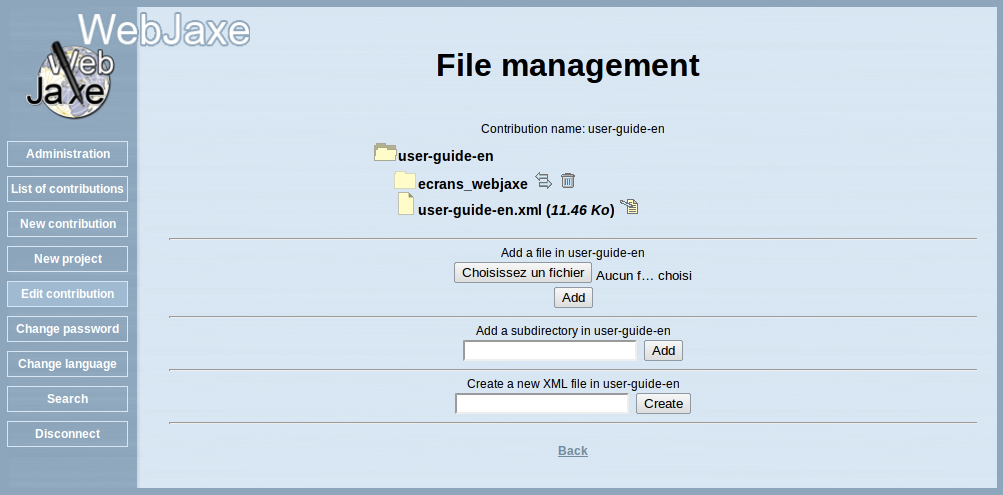Follow the Back link
This screenshot has height=495, width=1003.
[573, 451]
